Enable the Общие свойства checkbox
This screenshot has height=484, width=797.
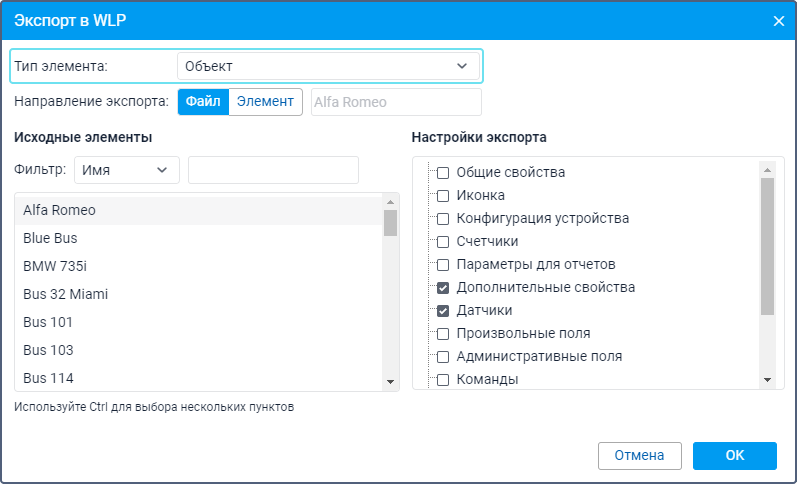tap(443, 173)
